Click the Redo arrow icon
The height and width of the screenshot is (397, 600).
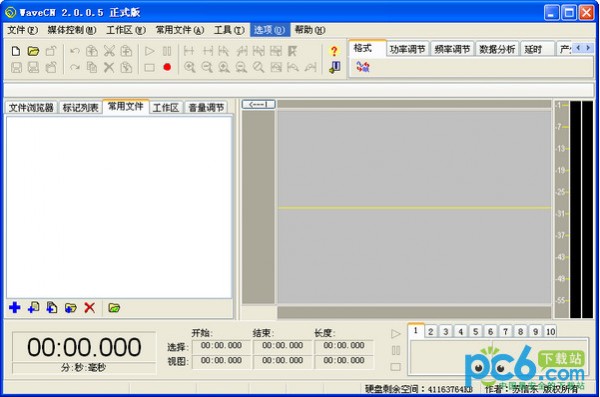coord(75,68)
